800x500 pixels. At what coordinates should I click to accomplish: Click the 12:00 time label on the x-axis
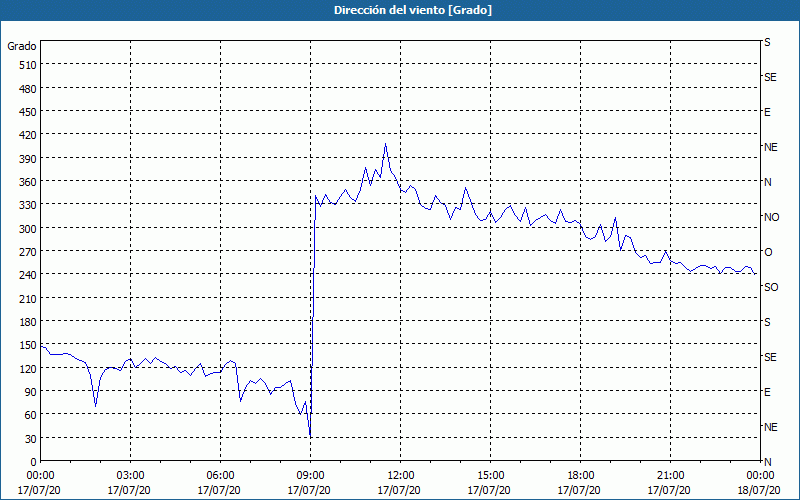(x=400, y=476)
